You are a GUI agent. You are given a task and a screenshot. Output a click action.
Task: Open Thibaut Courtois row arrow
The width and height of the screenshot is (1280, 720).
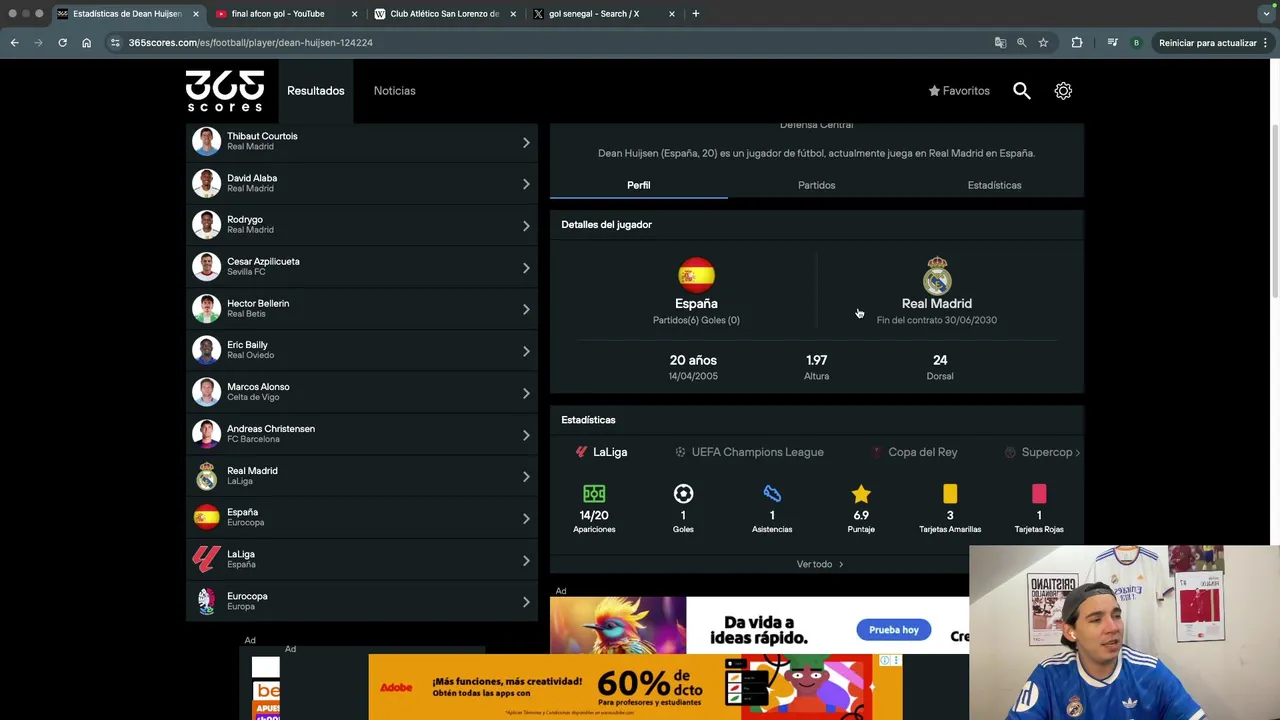click(526, 142)
